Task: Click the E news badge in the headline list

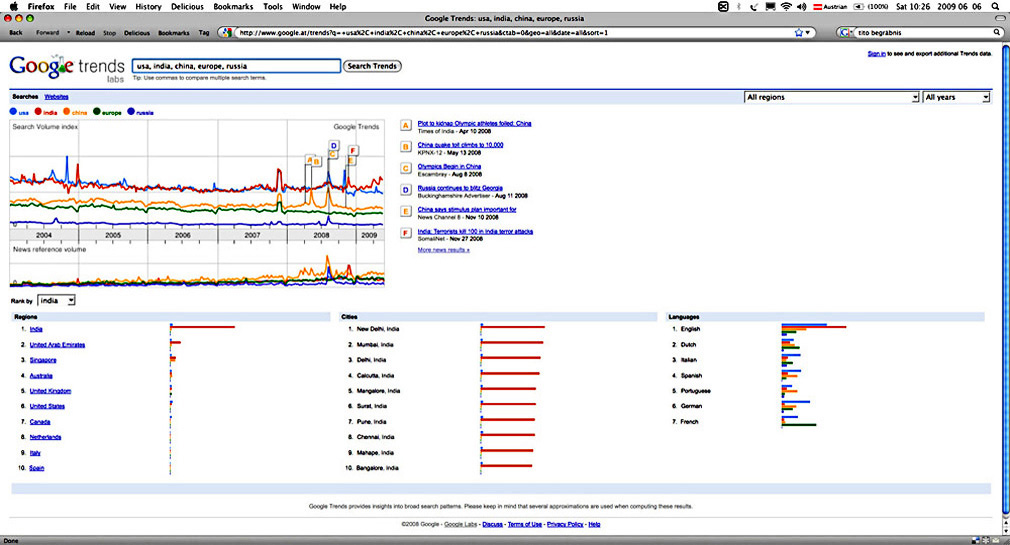Action: pyautogui.click(x=406, y=211)
